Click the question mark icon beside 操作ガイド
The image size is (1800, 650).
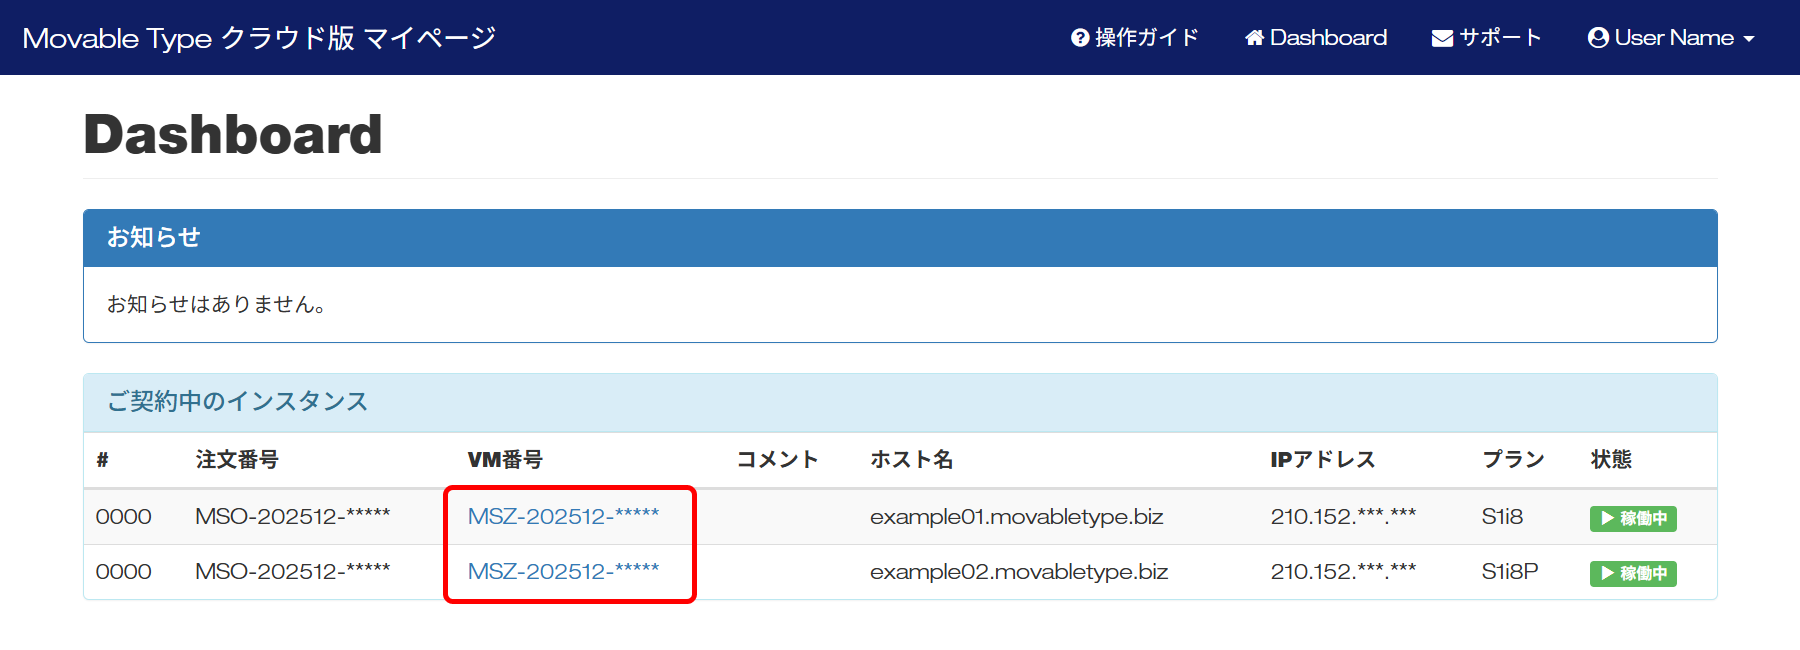click(1080, 38)
